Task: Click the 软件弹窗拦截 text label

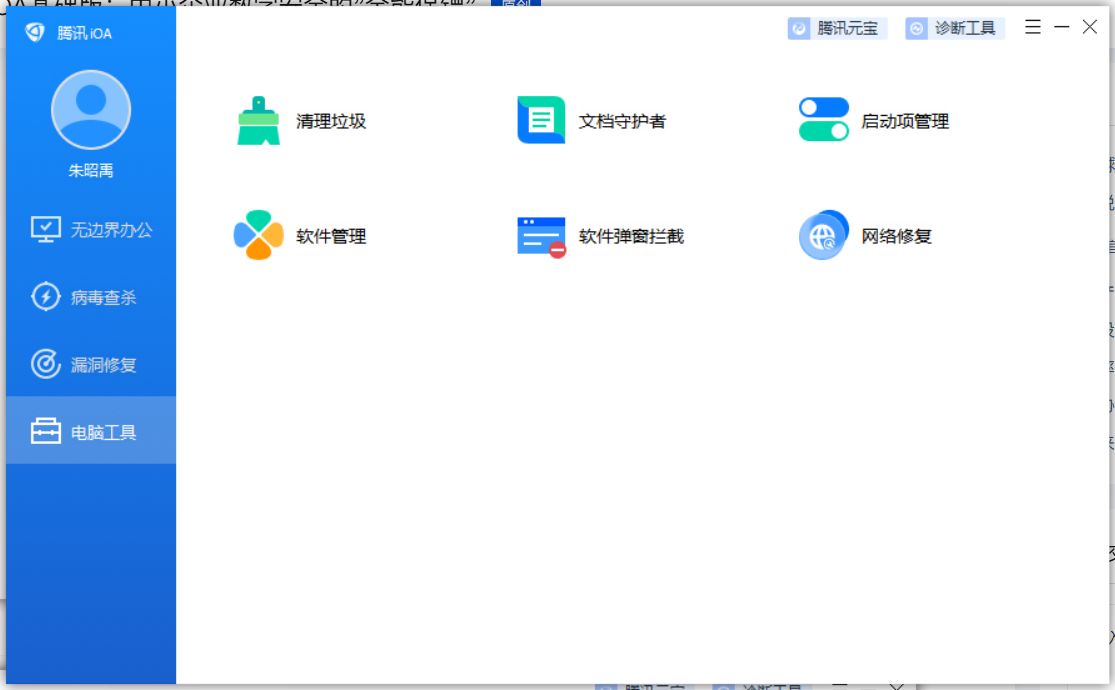Action: [631, 236]
